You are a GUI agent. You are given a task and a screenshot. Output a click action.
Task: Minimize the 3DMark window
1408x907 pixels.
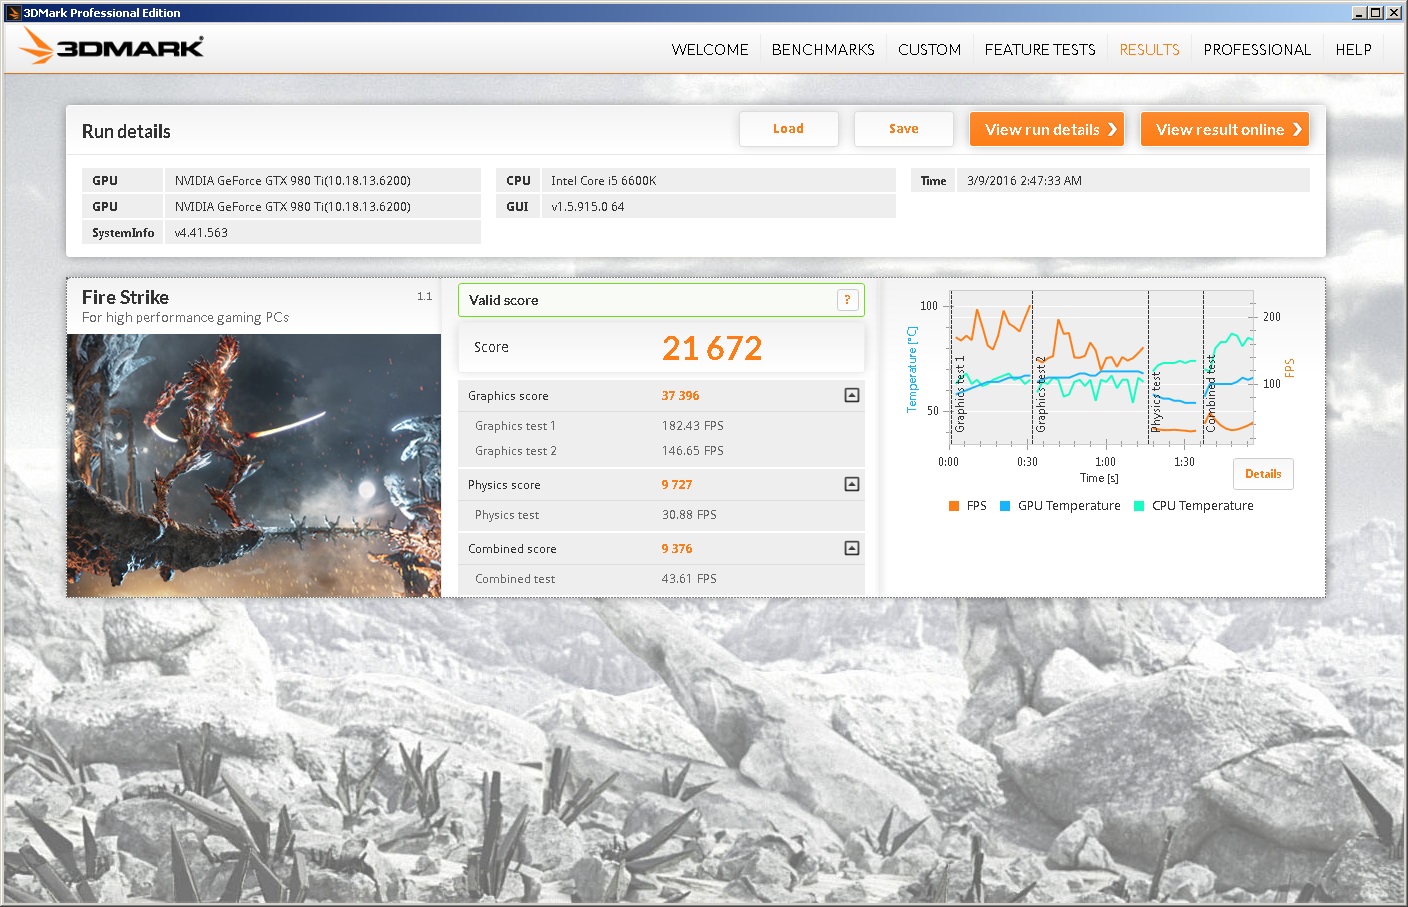(x=1359, y=12)
